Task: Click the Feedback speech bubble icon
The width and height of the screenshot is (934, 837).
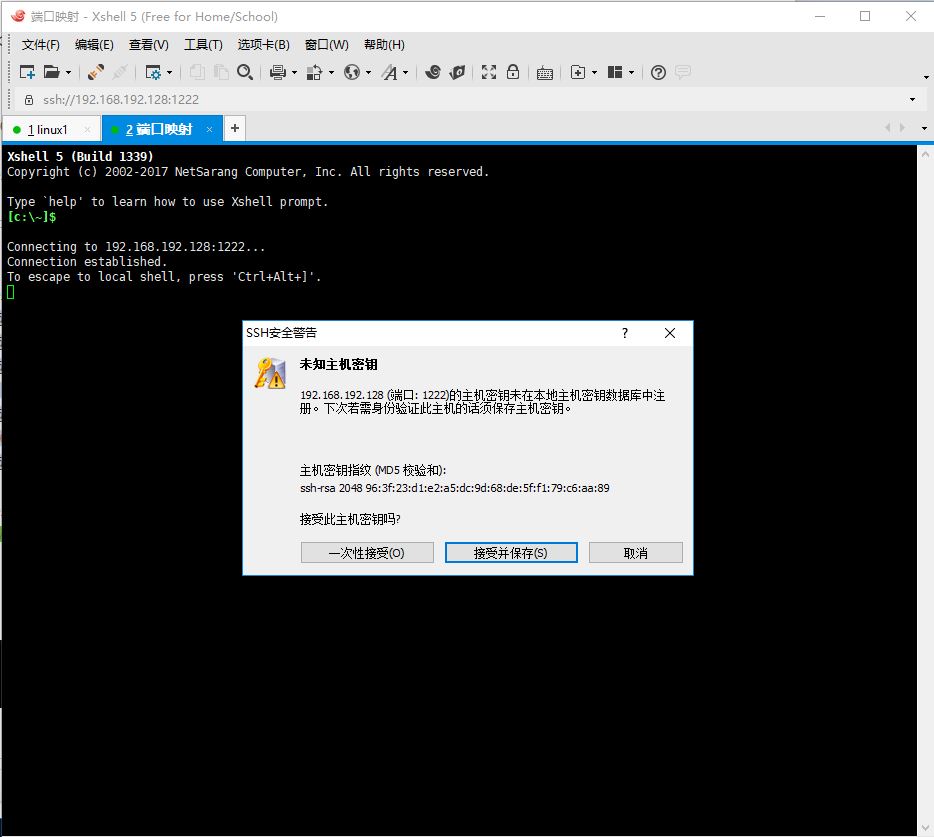Action: coord(683,72)
